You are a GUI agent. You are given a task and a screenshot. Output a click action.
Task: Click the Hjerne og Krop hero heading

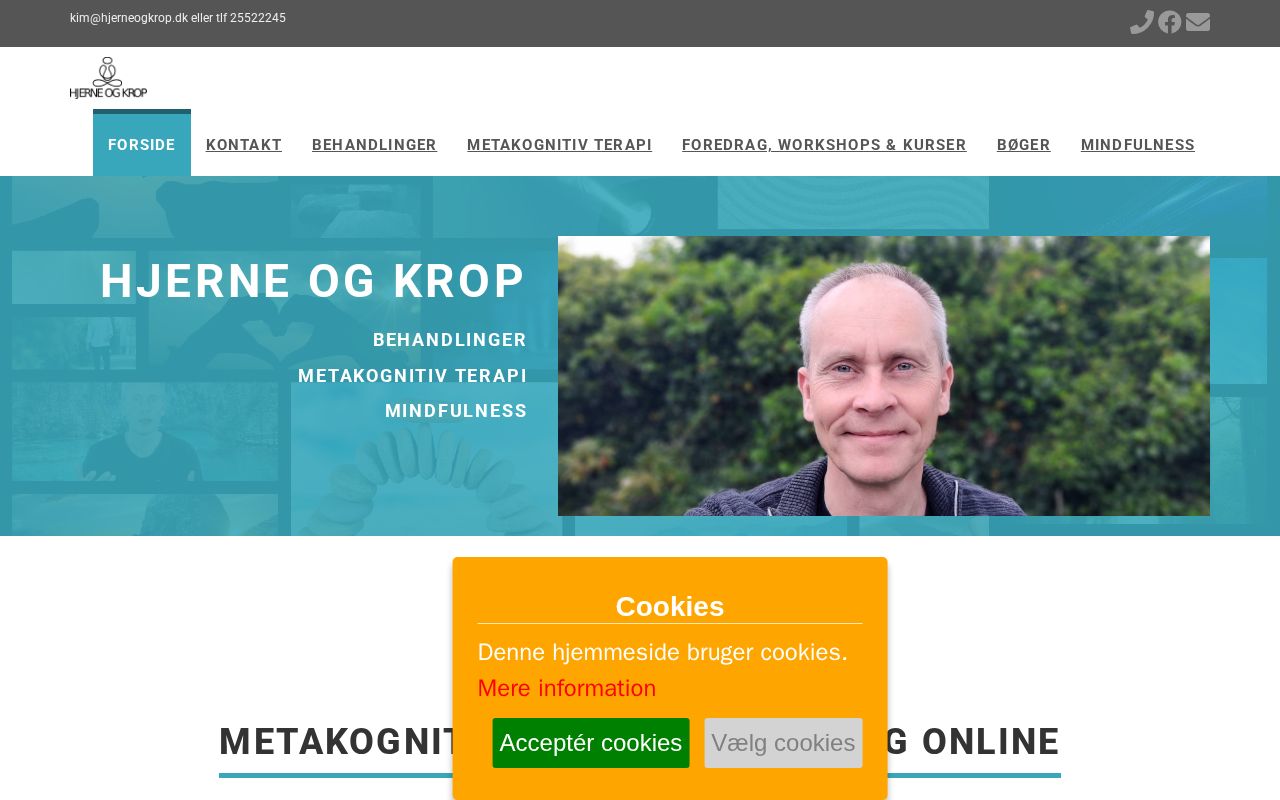[x=313, y=281]
